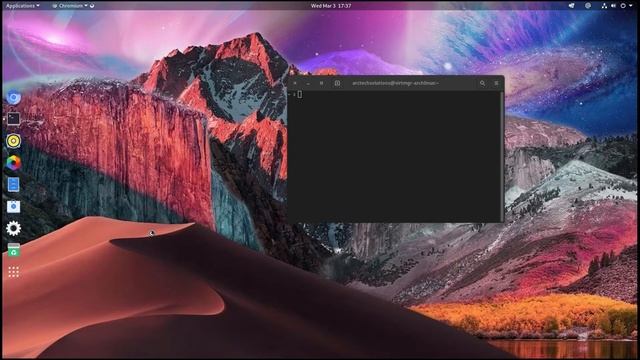Open the yellow music player dock icon
The width and height of the screenshot is (640, 360).
pos(13,141)
